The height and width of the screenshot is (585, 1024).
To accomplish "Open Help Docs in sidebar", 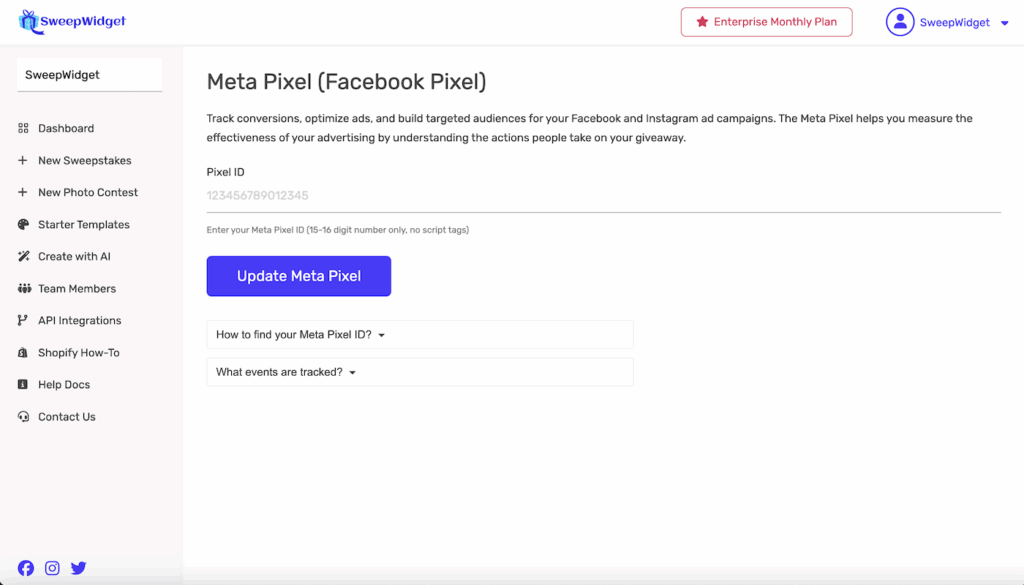I will click(x=64, y=384).
